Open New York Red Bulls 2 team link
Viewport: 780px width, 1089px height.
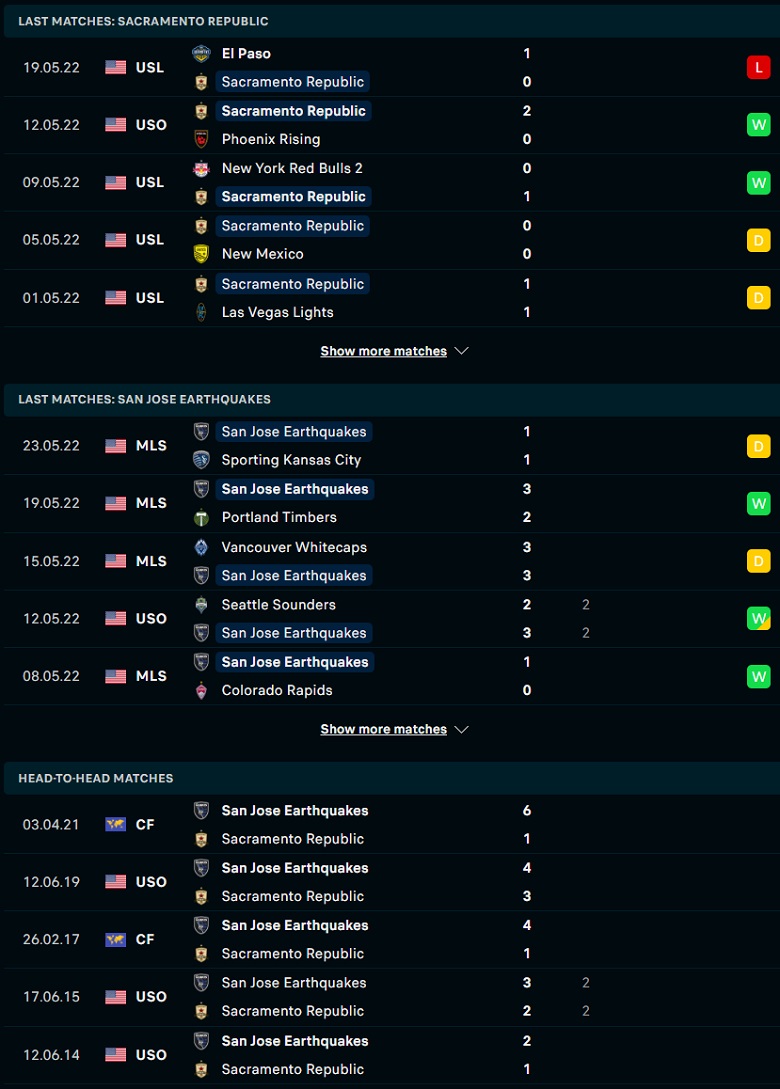pyautogui.click(x=292, y=168)
